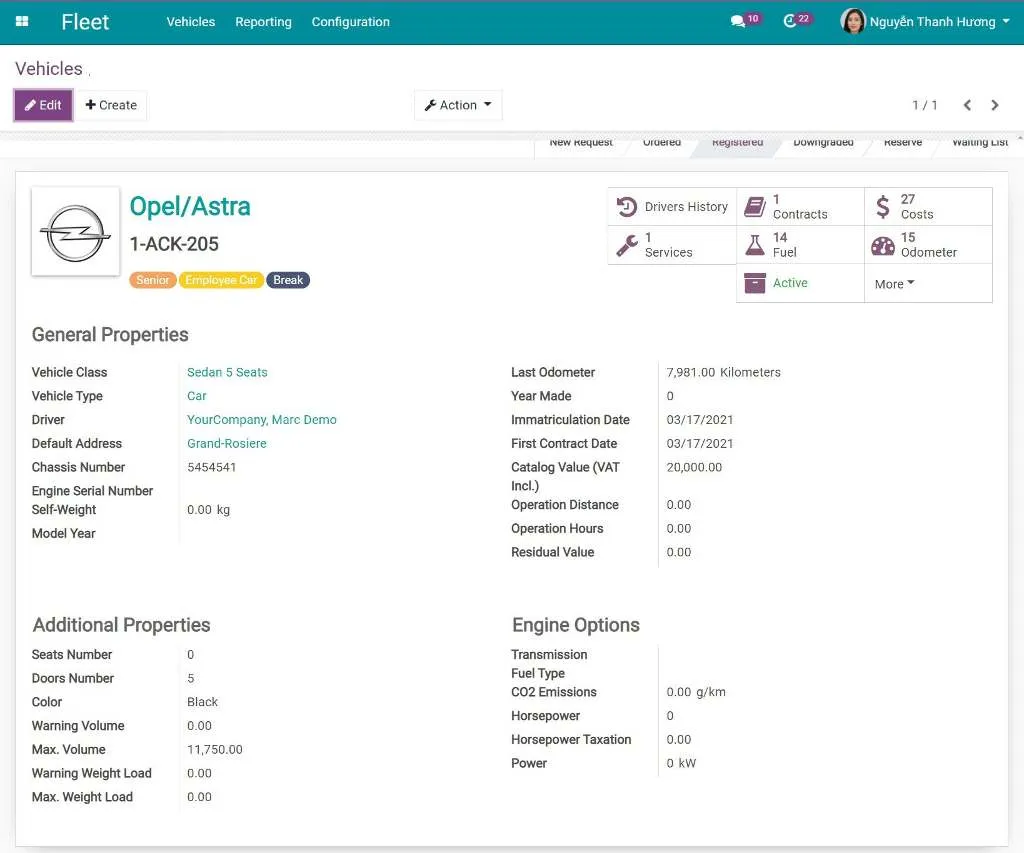This screenshot has height=853, width=1024.
Task: Set status to Waiting List
Action: pos(980,142)
